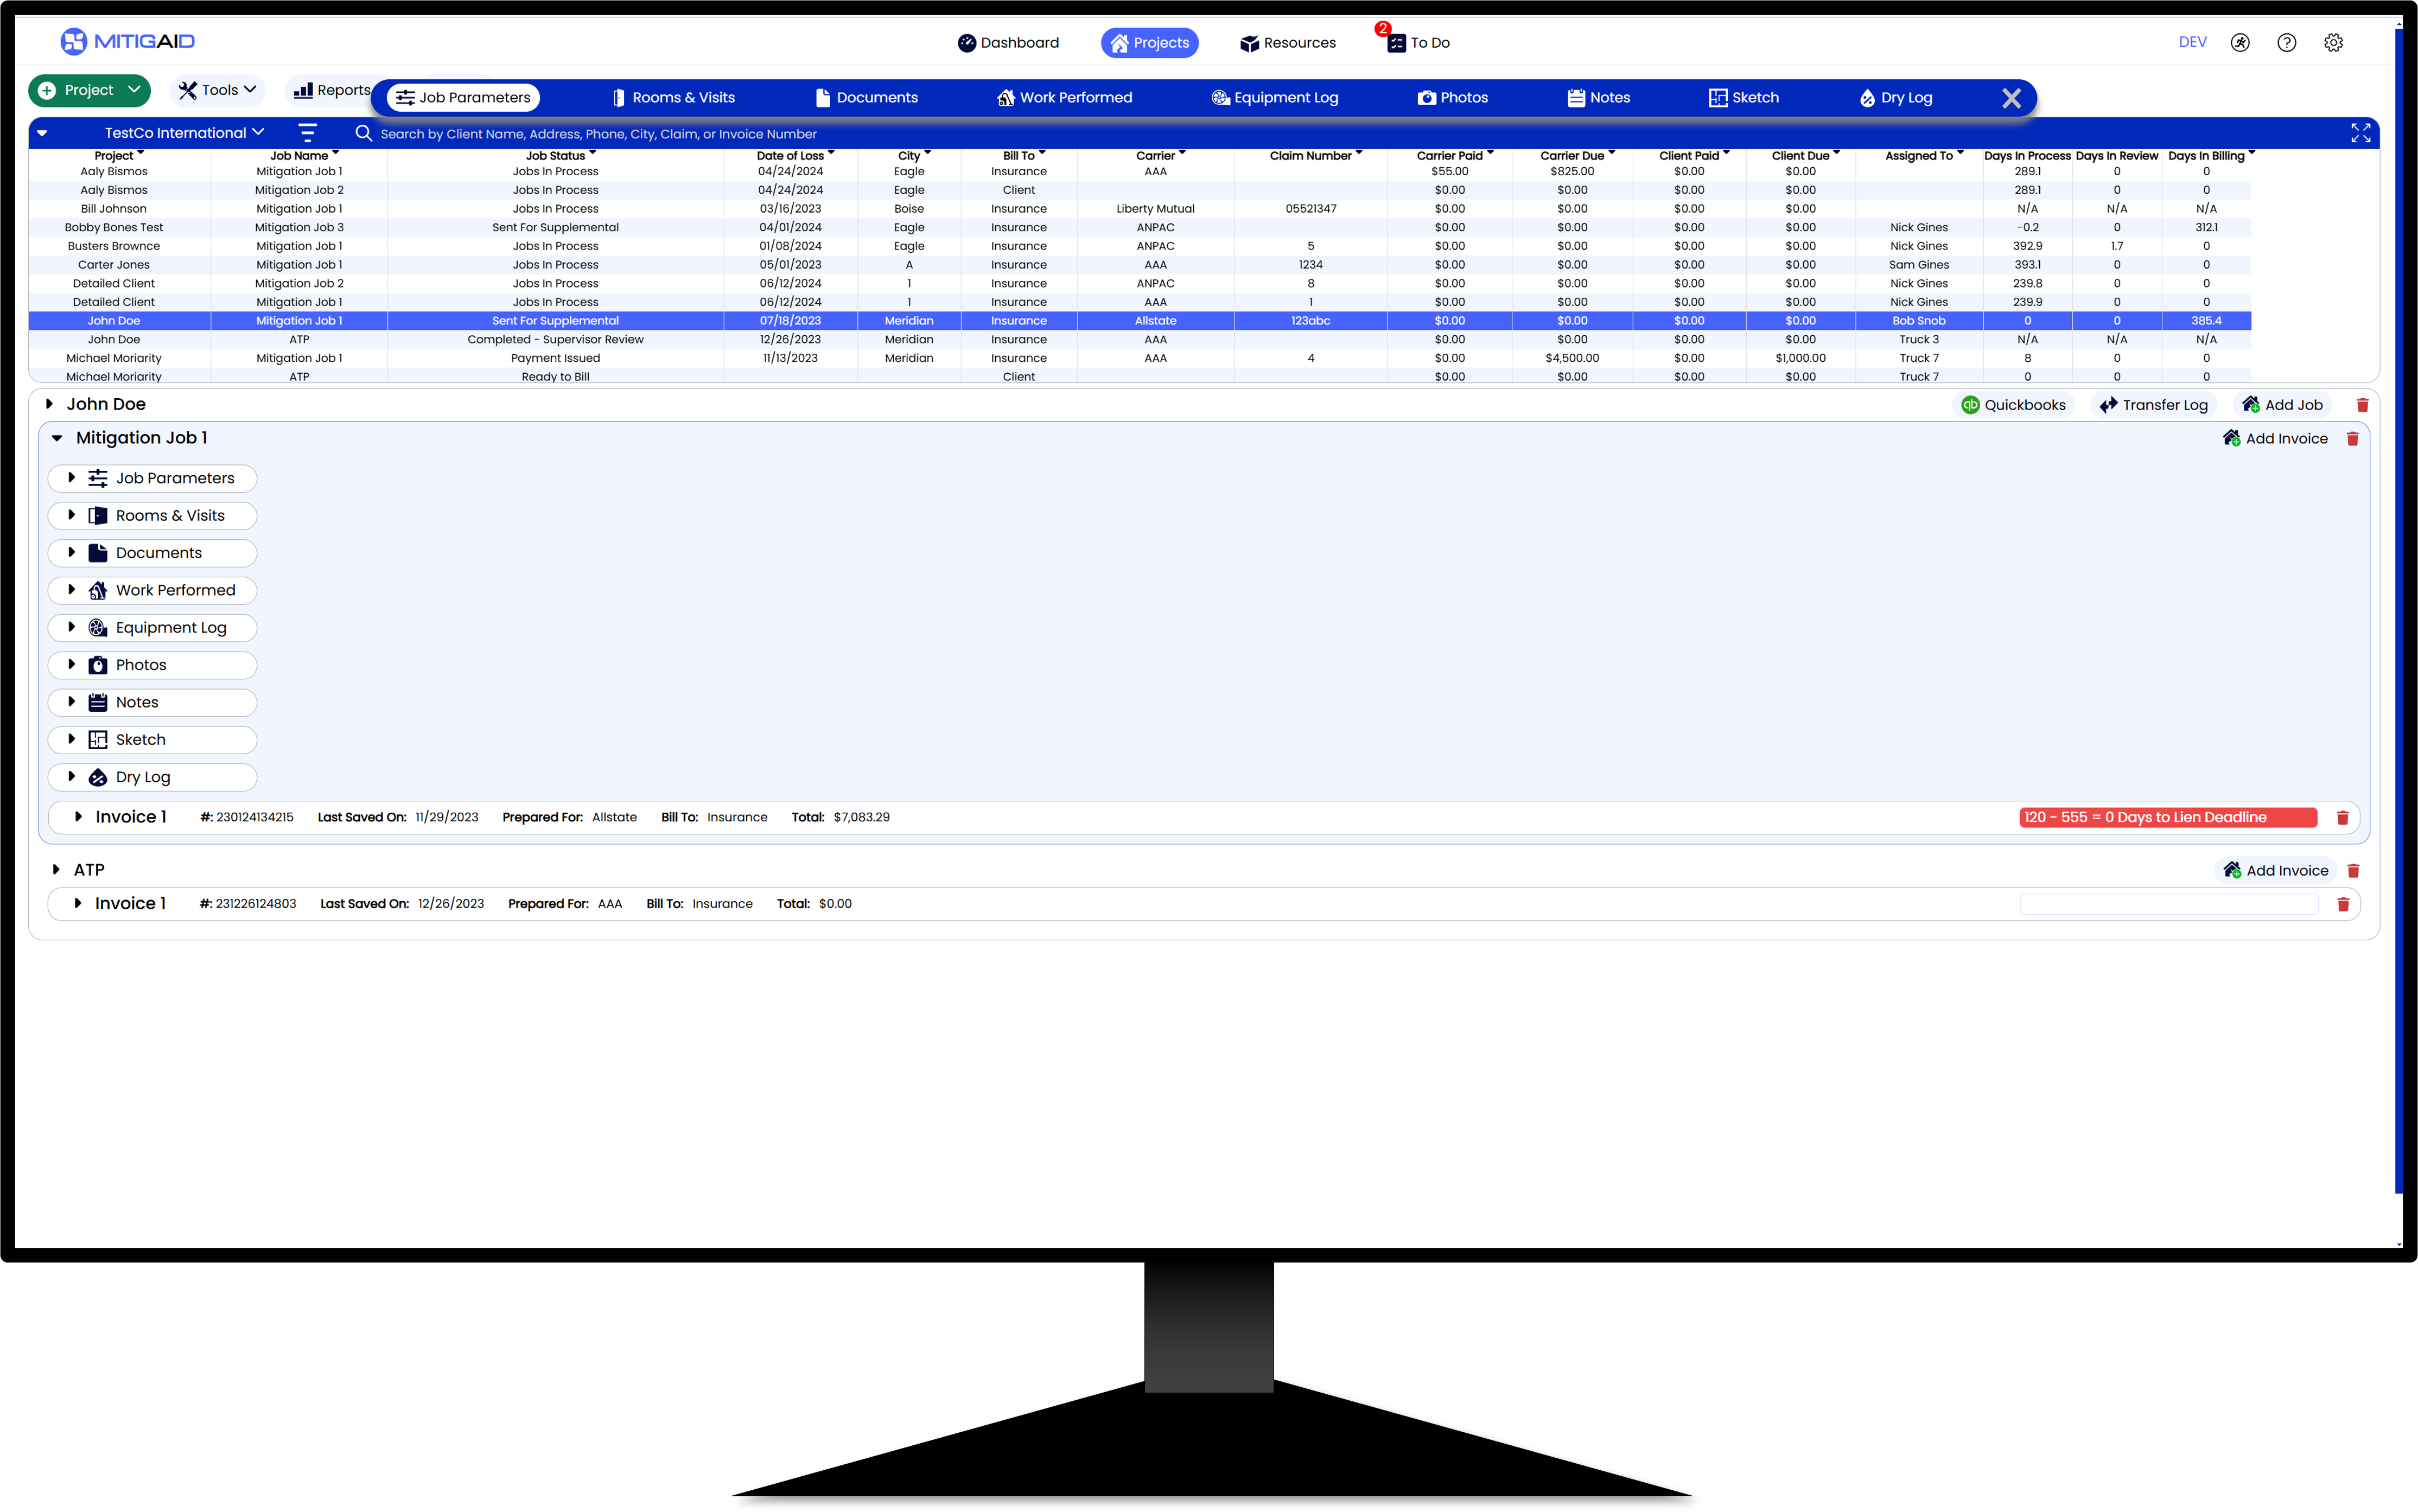Click the fullscreen expand icon in search bar

pos(2360,133)
